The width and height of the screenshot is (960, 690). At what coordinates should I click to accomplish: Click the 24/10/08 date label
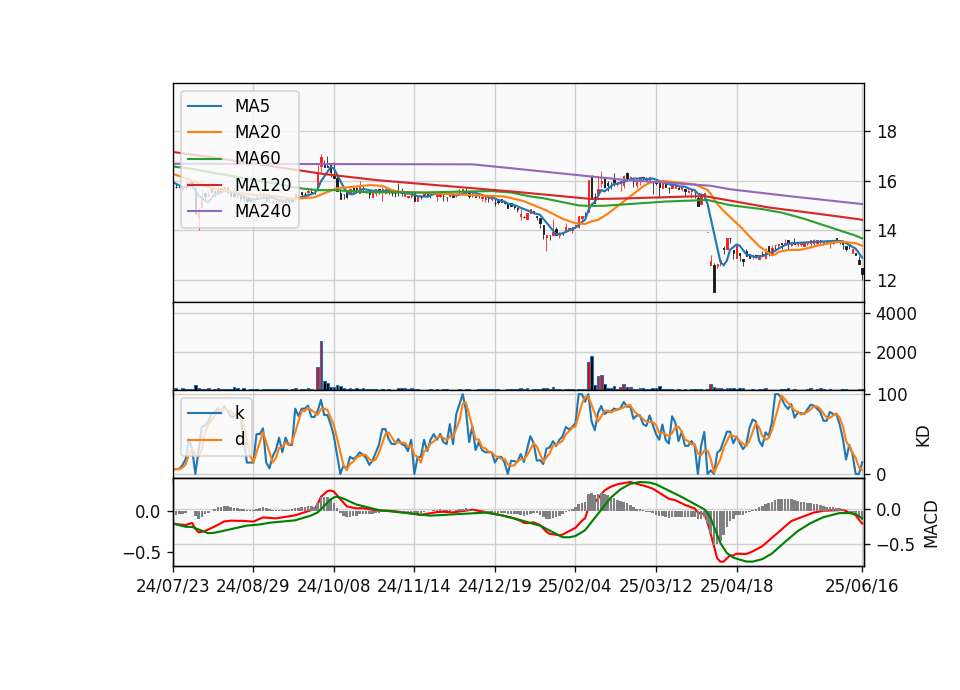click(334, 586)
